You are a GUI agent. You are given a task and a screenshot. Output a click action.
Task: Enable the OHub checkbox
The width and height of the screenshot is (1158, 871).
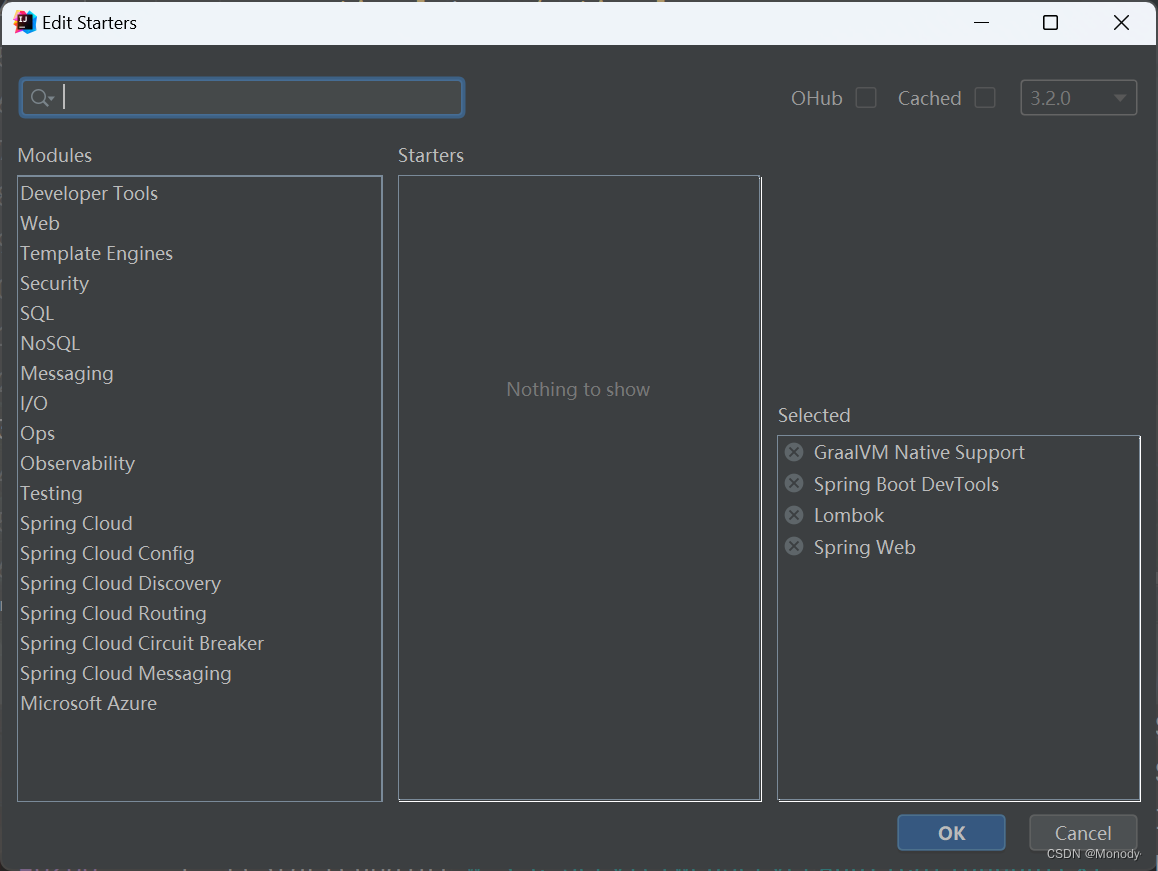[866, 98]
